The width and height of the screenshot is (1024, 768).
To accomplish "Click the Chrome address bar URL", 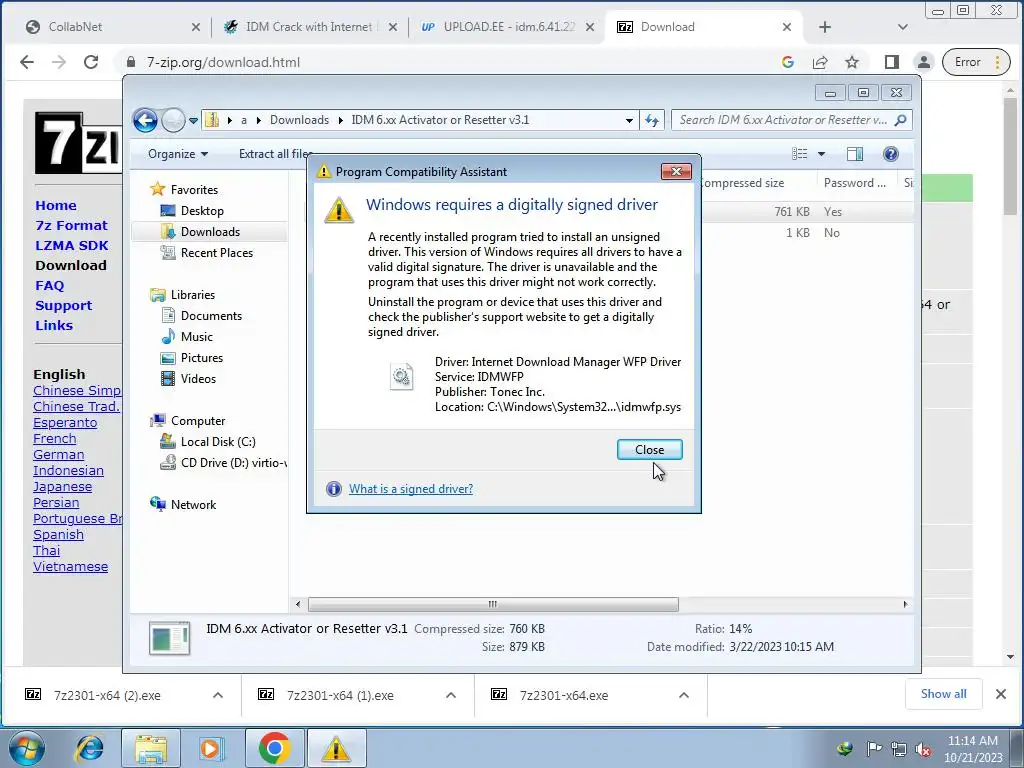I will click(223, 62).
